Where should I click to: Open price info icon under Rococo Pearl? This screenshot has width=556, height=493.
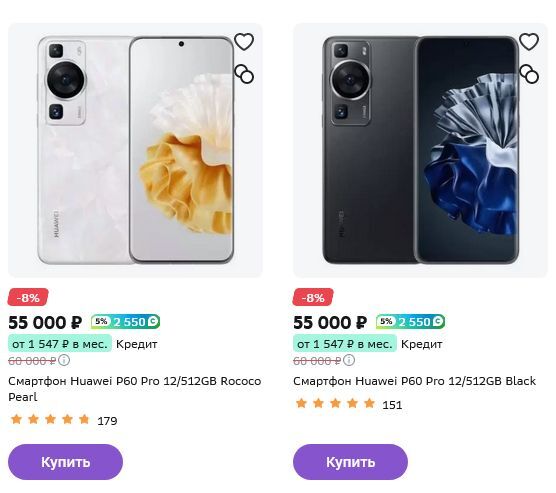64,360
